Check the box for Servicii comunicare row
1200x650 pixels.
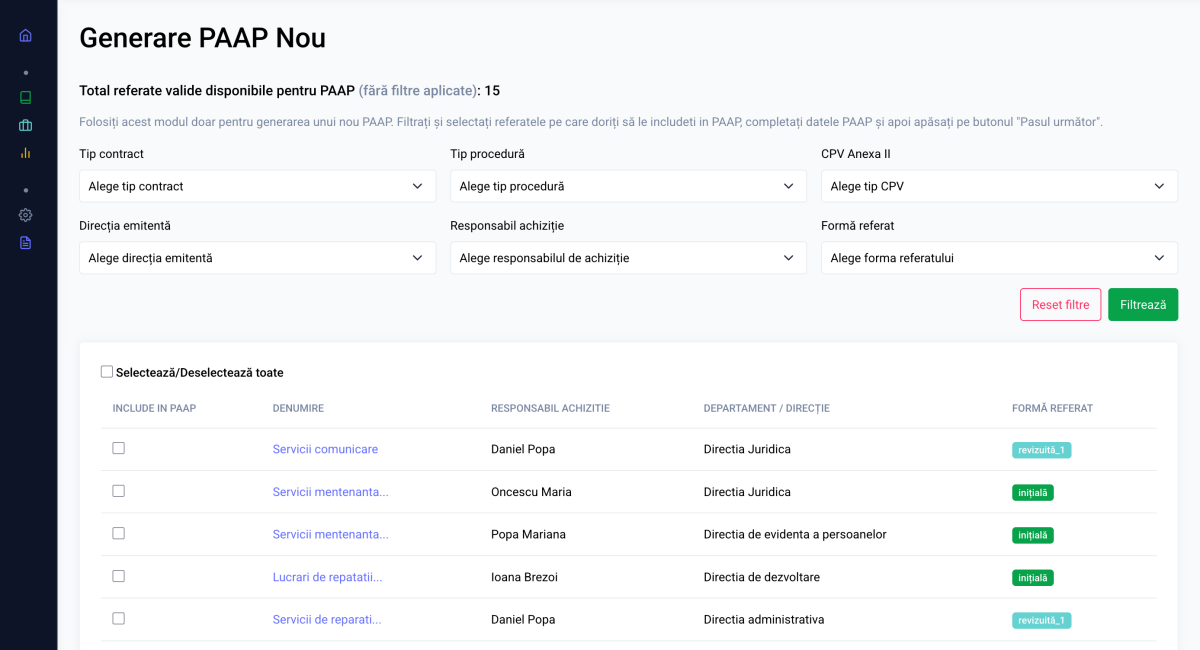(119, 448)
